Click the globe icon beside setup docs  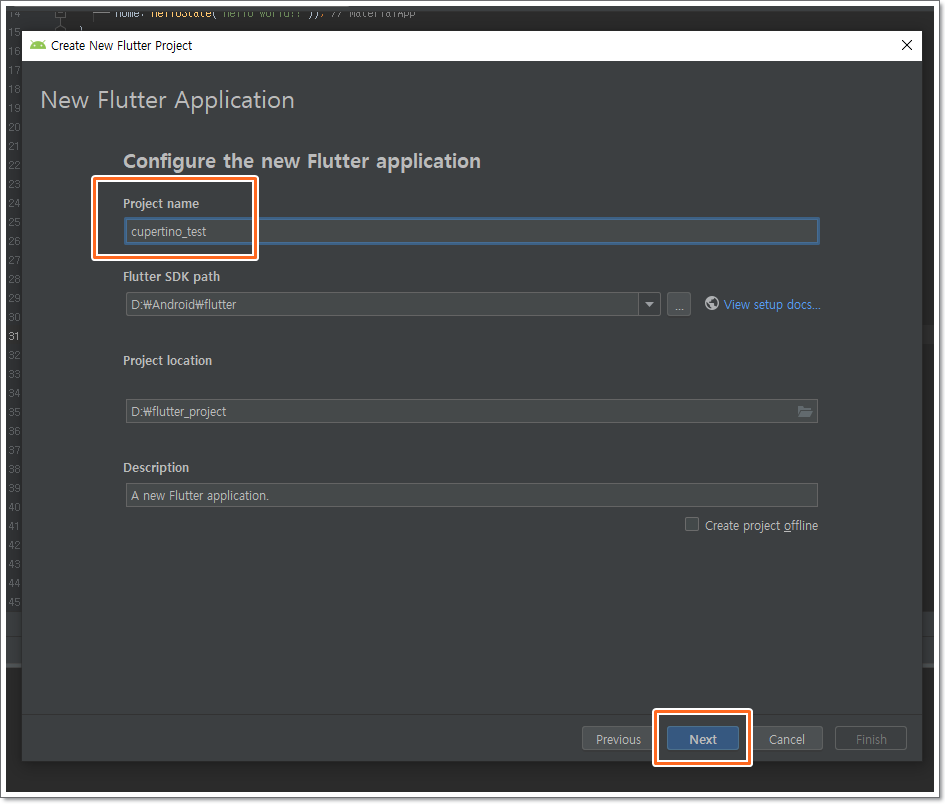point(712,303)
